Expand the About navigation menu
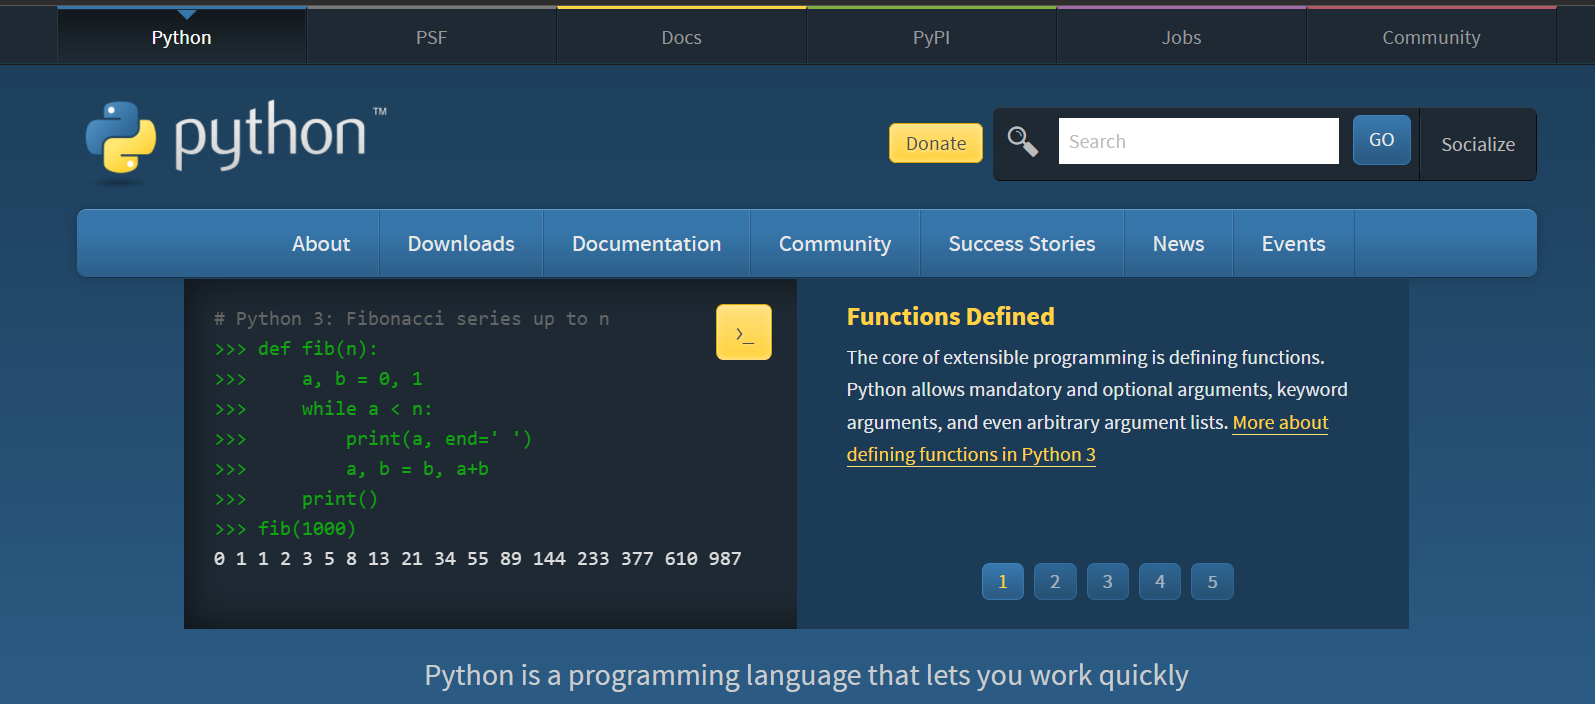This screenshot has width=1595, height=704. click(321, 244)
